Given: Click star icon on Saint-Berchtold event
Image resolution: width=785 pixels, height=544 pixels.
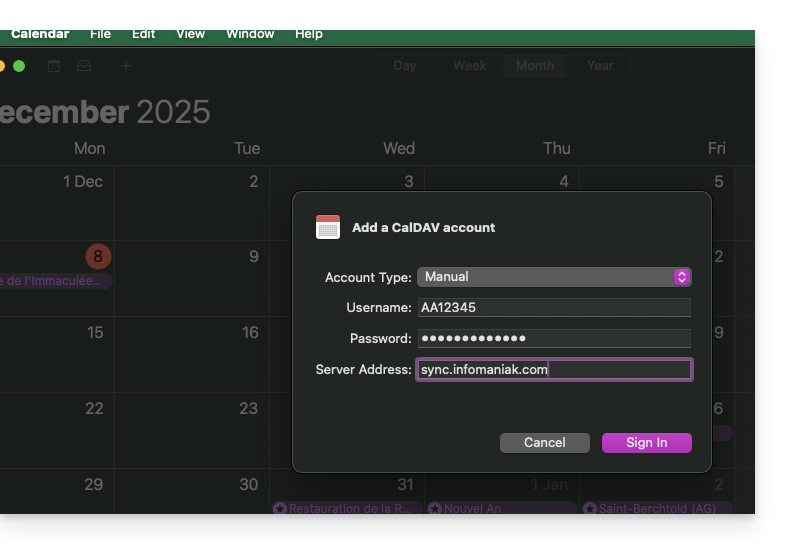Looking at the screenshot, I should pos(590,509).
